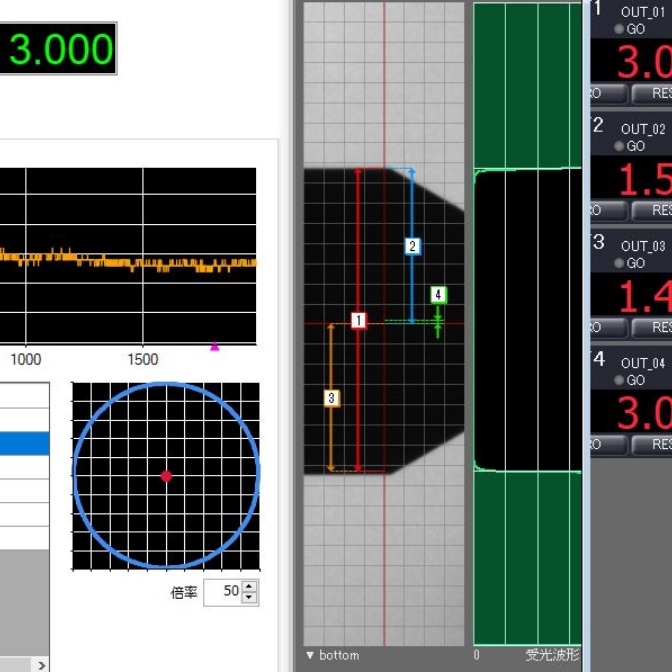Select the highlighted blue row in the list
Viewport: 672px width, 672px height.
pos(24,443)
